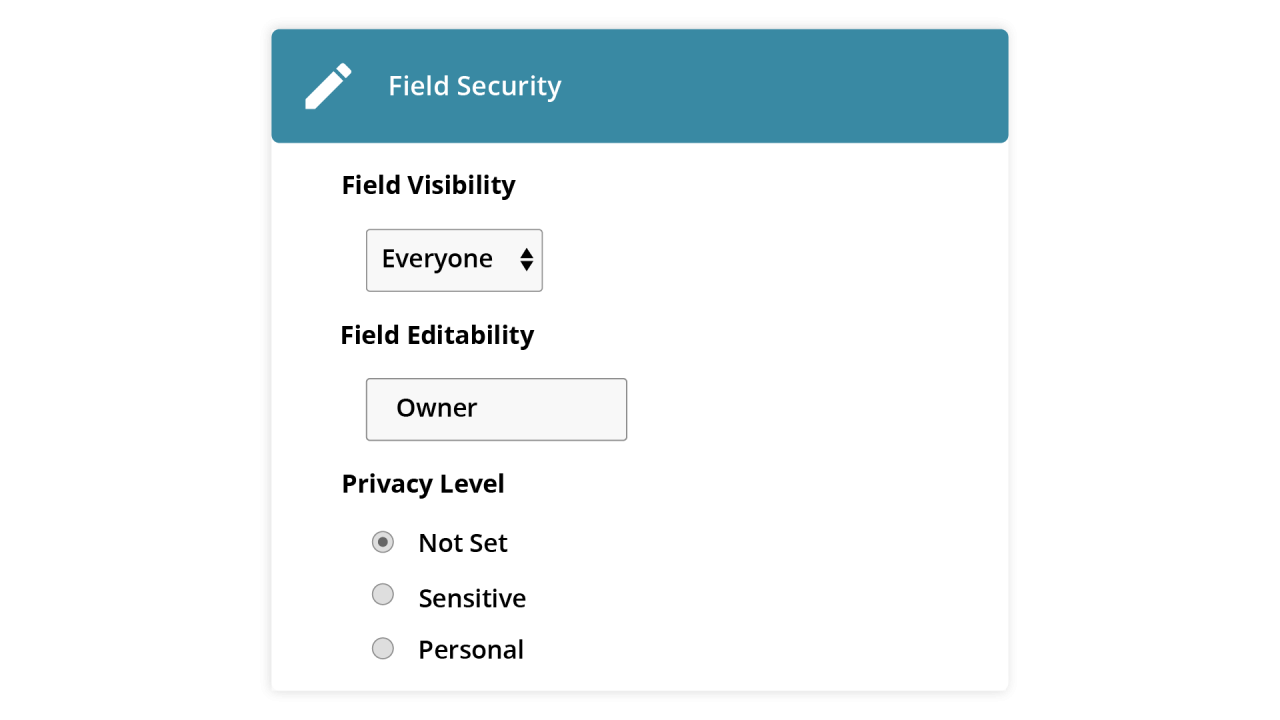The image size is (1280, 720).
Task: Open the Field Visibility dropdown showing Everyone
Action: pos(454,259)
